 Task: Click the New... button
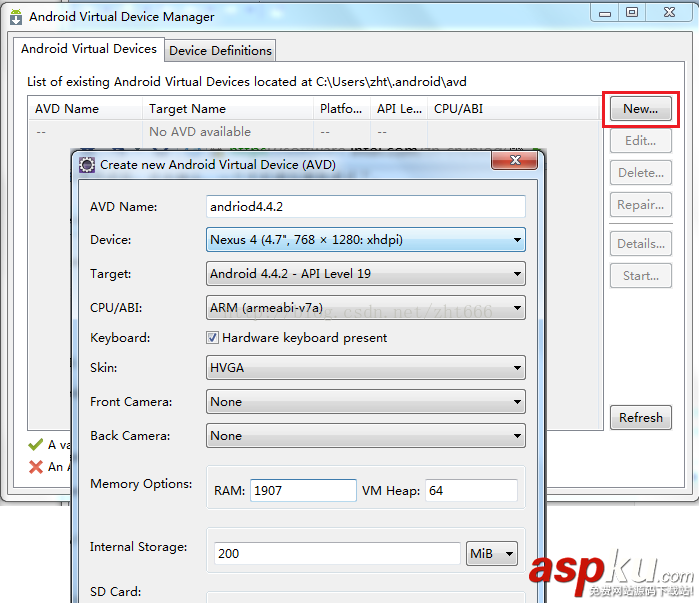[641, 109]
